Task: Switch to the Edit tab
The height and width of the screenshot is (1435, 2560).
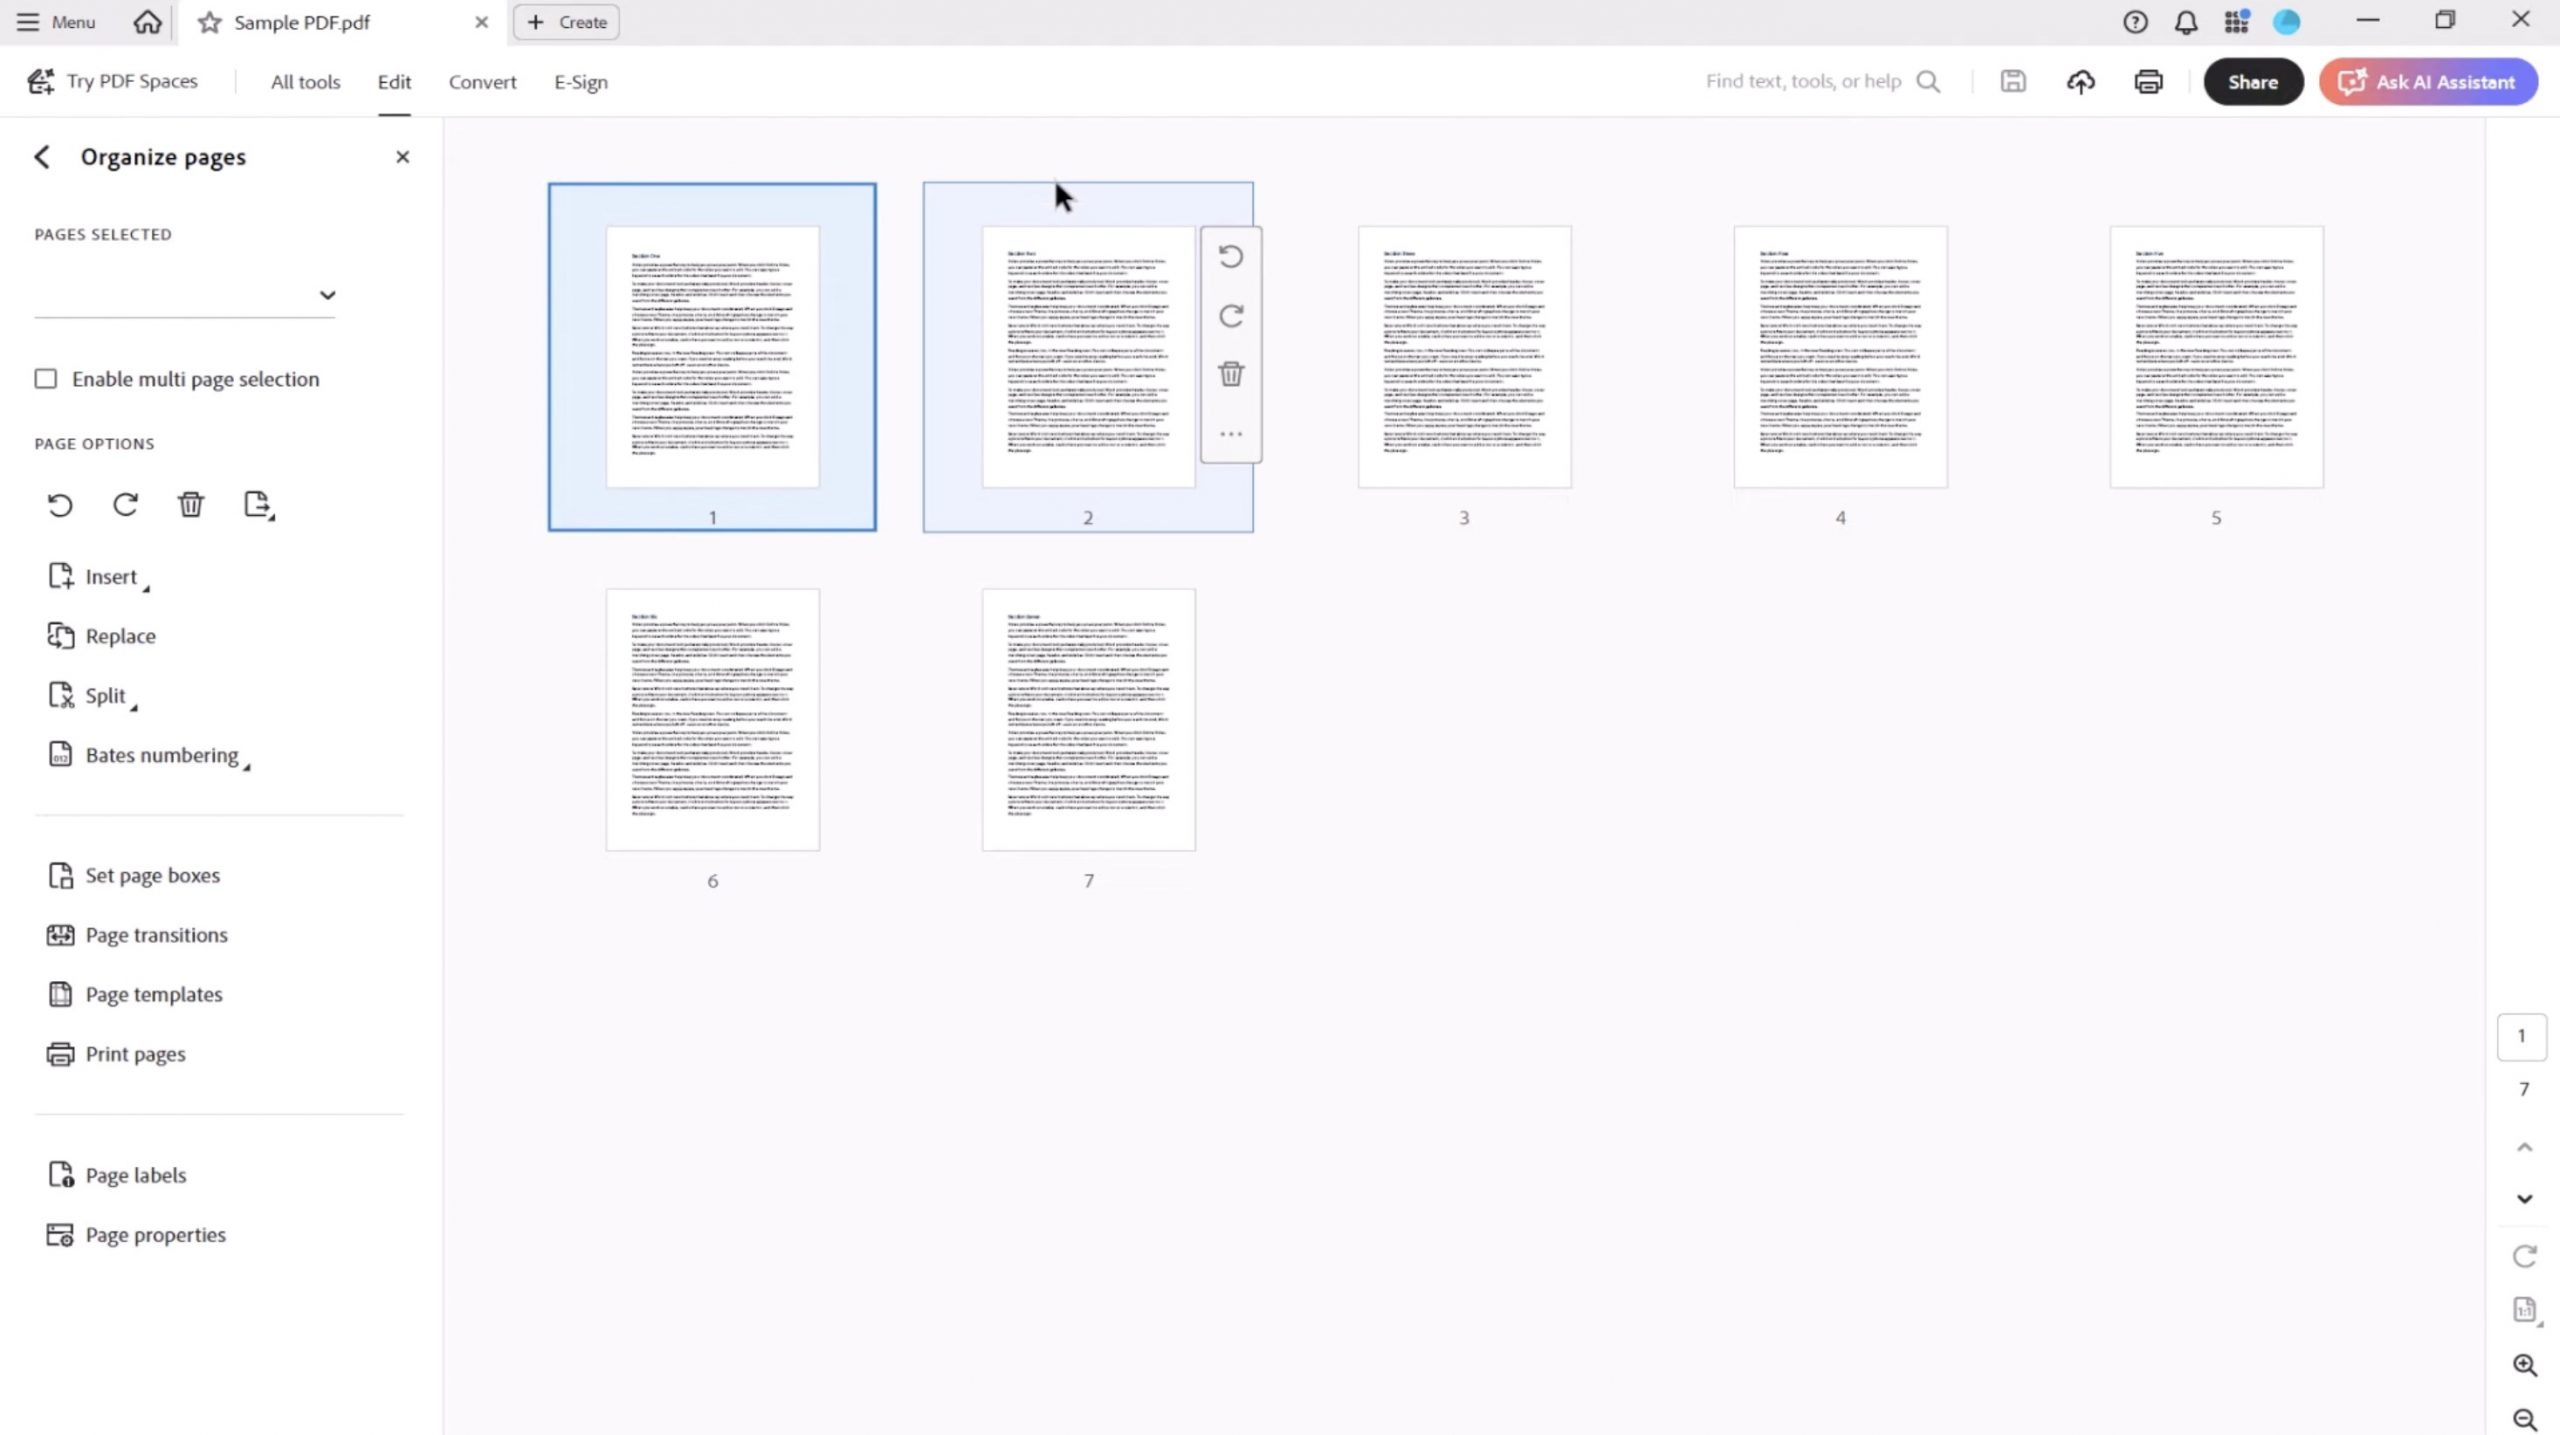Action: [x=394, y=82]
